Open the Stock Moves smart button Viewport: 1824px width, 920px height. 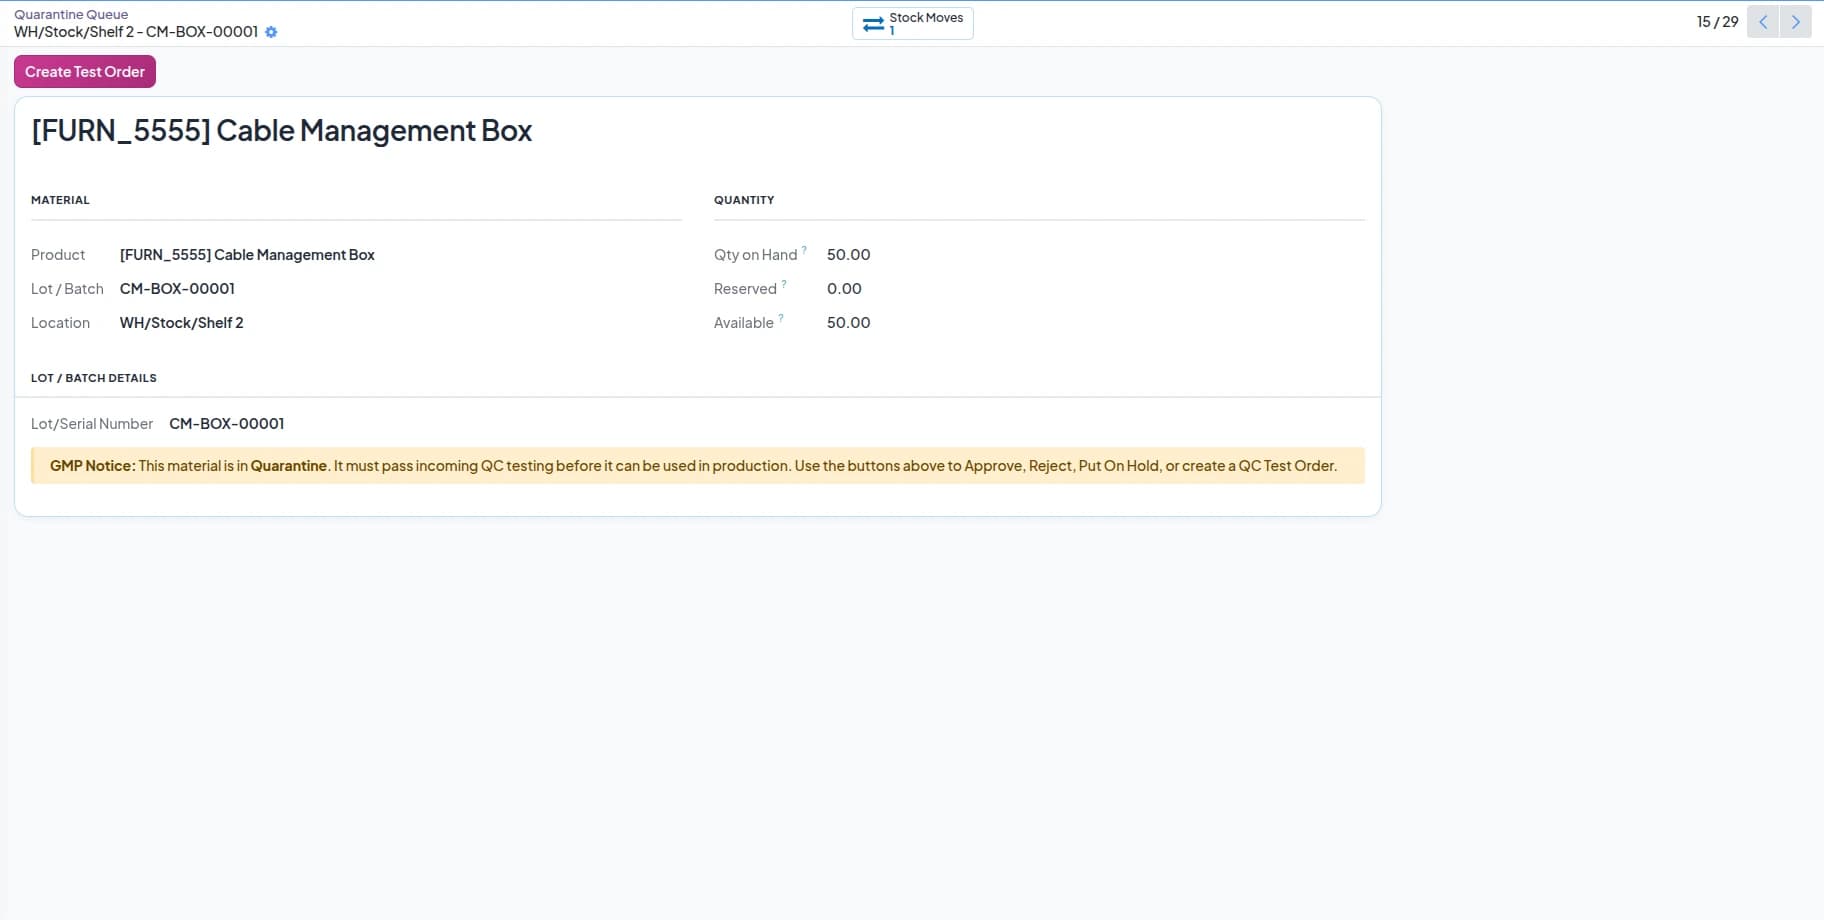point(913,23)
